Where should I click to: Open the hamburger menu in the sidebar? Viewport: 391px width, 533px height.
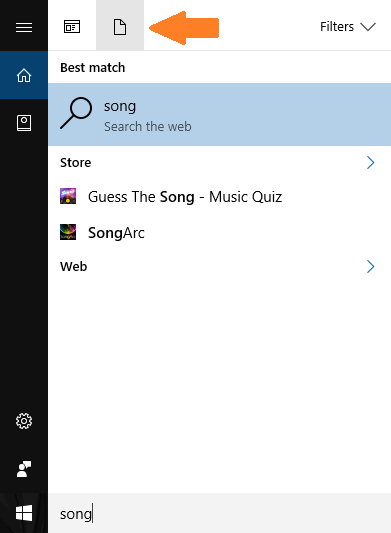pyautogui.click(x=24, y=27)
